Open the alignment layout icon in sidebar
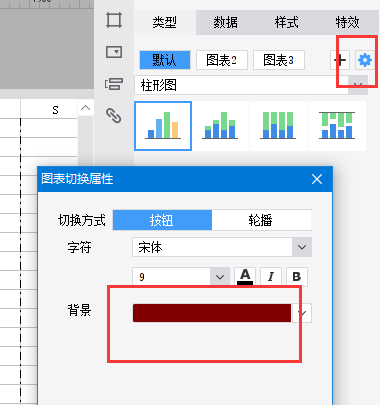This screenshot has width=380, height=405. [114, 84]
